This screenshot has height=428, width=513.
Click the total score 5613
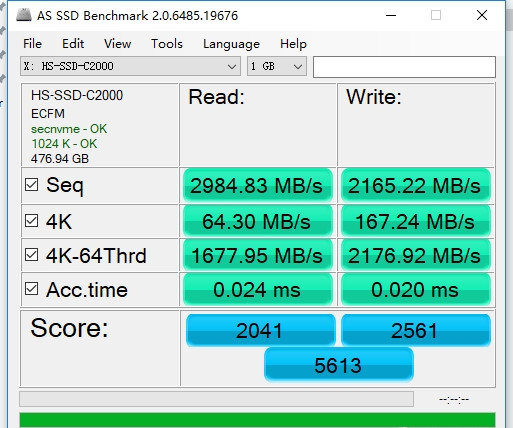pos(339,365)
